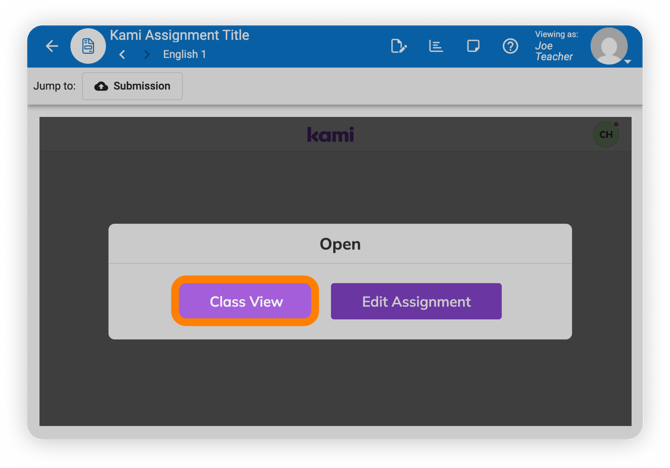Screen dimensions: 670x468
Task: Open the user avatar menu
Action: click(609, 46)
